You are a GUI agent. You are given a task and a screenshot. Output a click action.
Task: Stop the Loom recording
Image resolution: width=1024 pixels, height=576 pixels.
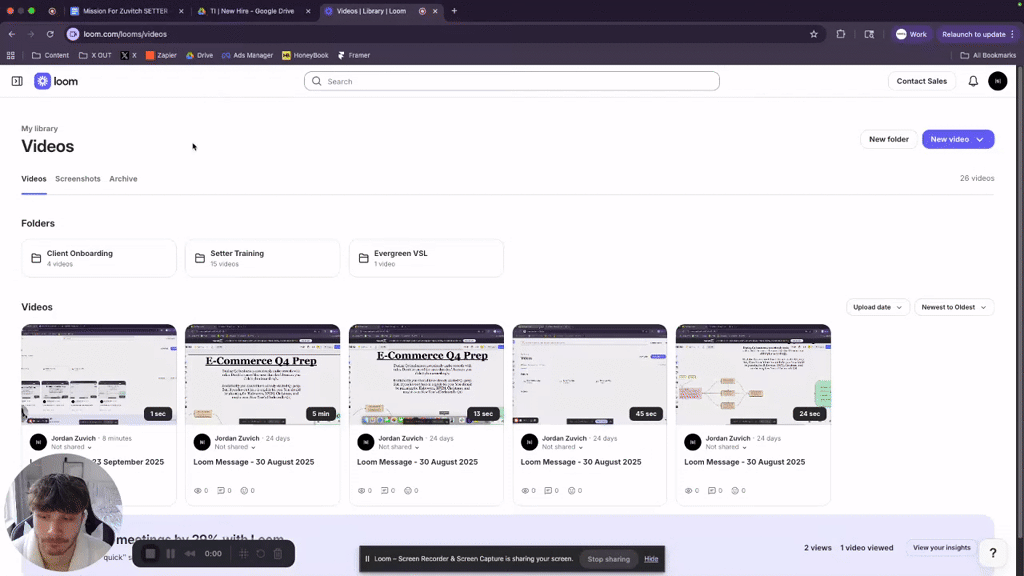pyautogui.click(x=150, y=554)
